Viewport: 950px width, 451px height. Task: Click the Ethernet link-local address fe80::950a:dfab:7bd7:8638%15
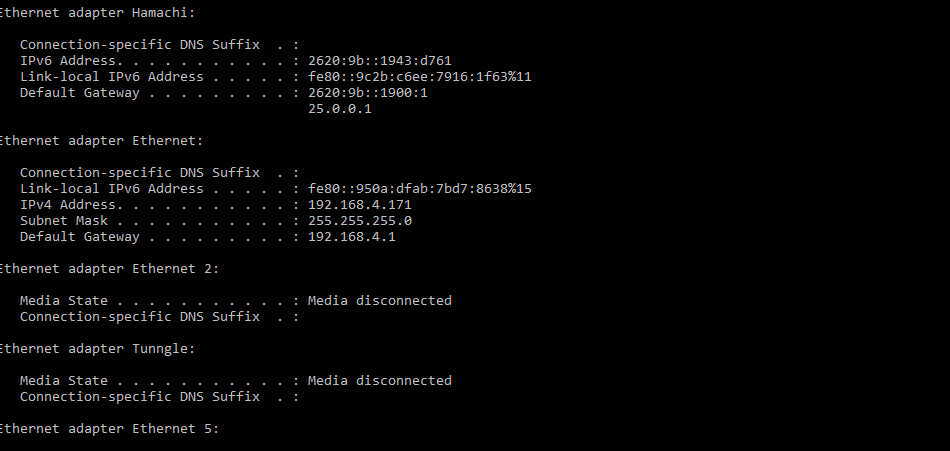(419, 188)
